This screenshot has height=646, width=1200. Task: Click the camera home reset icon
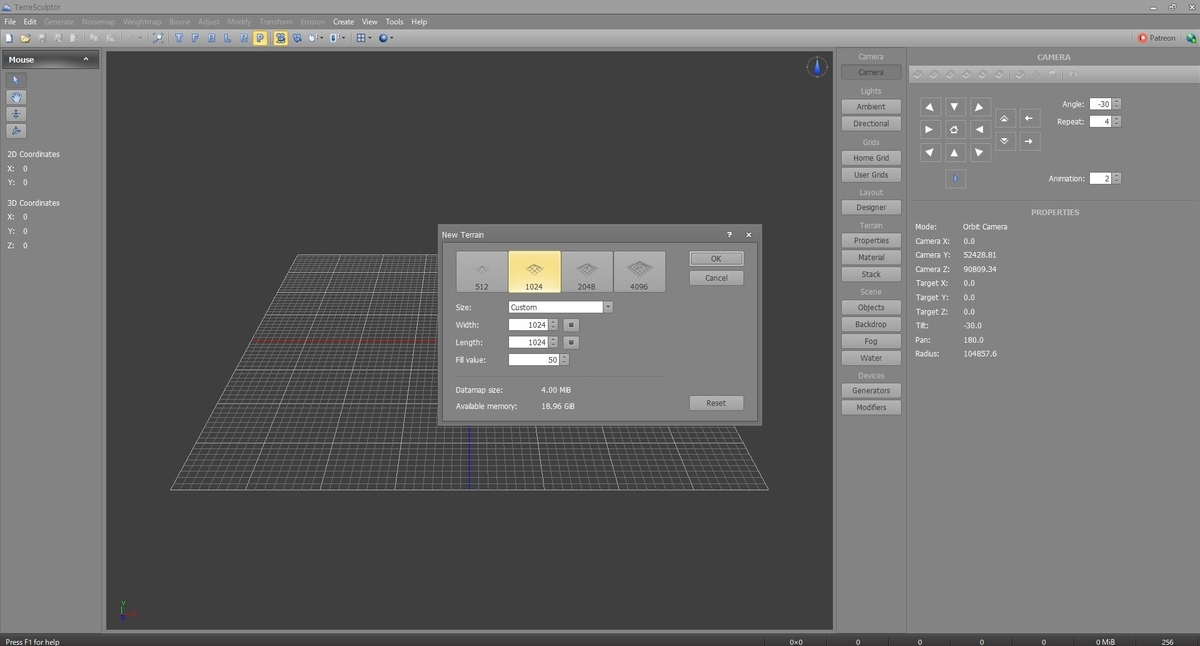coord(955,130)
